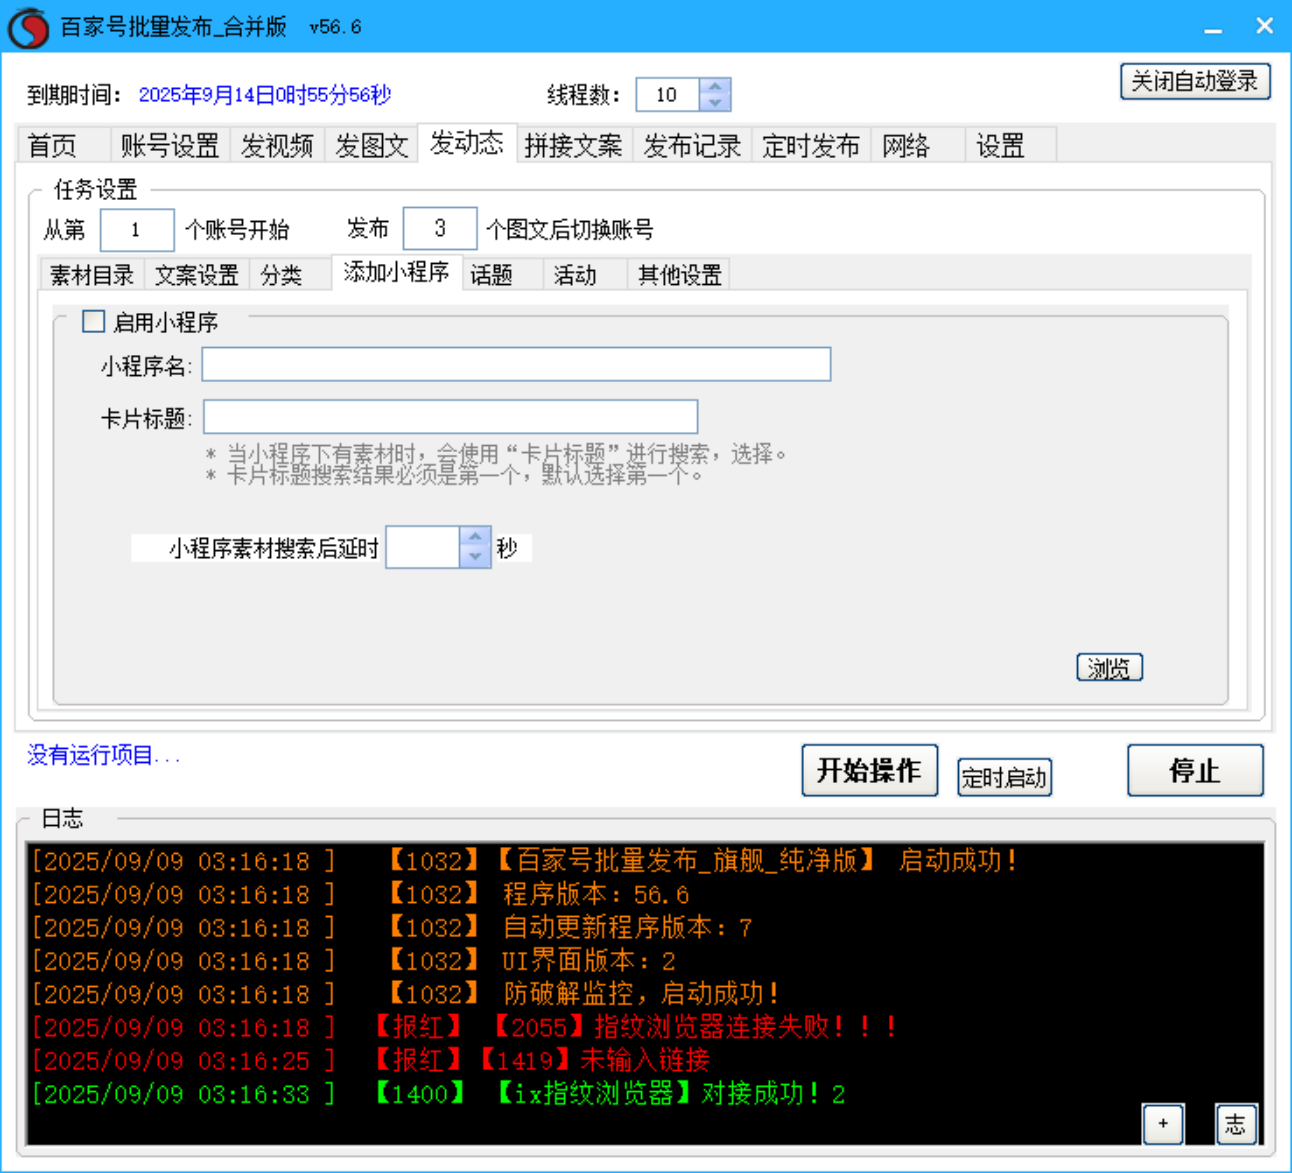Select the 素材目录 sub-tab
Image resolution: width=1292 pixels, height=1173 pixels.
(x=92, y=275)
